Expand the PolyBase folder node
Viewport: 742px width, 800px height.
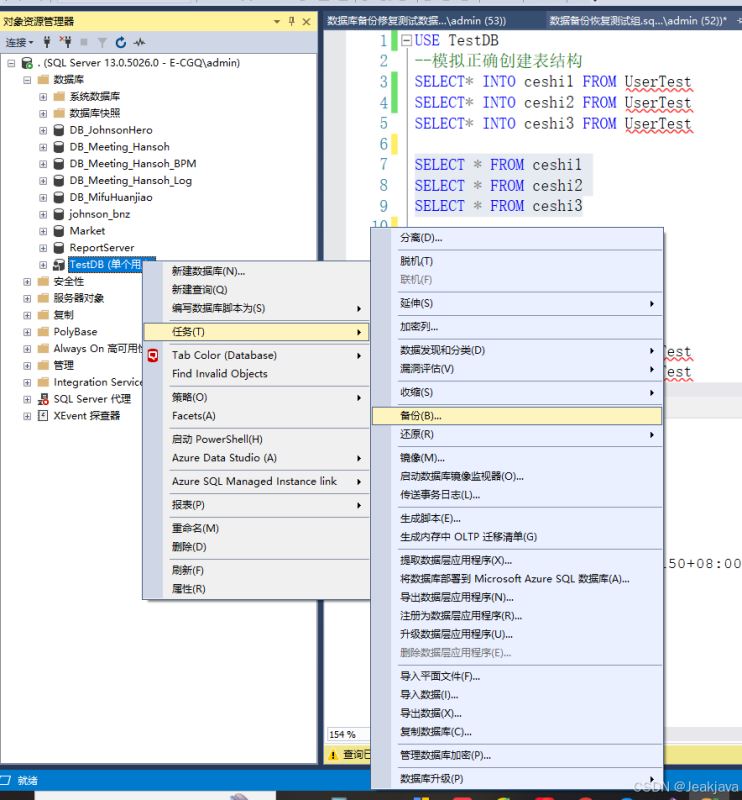click(x=27, y=332)
